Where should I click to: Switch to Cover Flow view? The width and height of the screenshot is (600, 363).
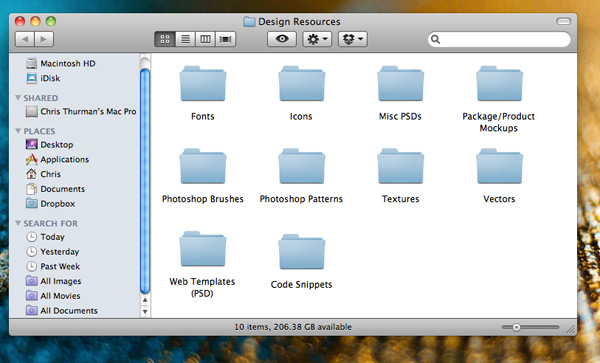coord(226,39)
